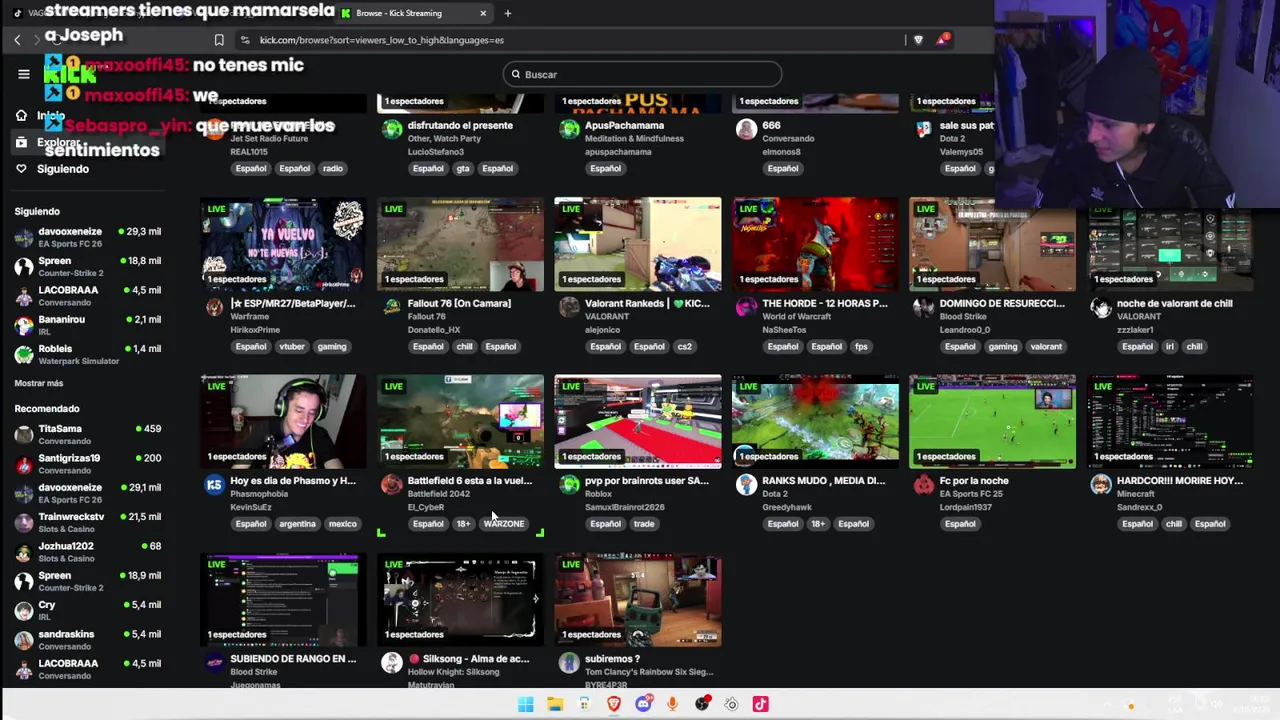
Task: Open 'Battlefield 6 esta a la vuel...' title
Action: point(470,481)
